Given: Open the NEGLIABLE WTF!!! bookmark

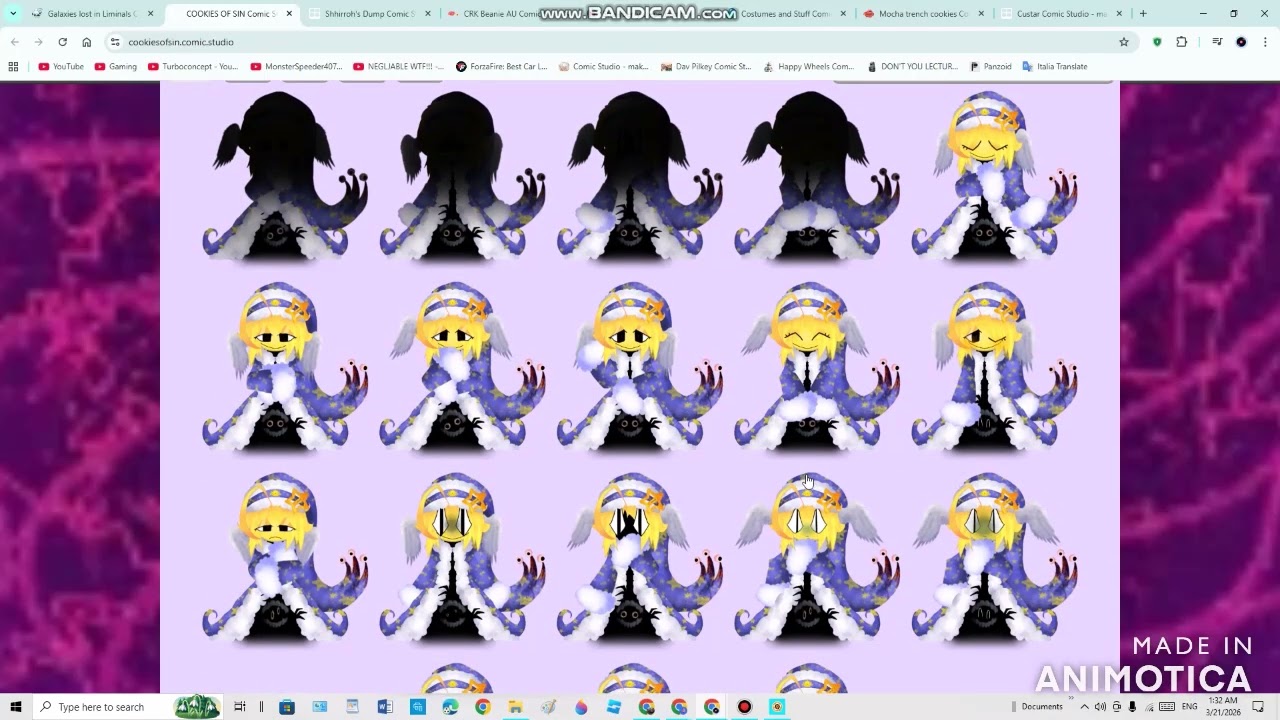Looking at the screenshot, I should (399, 66).
